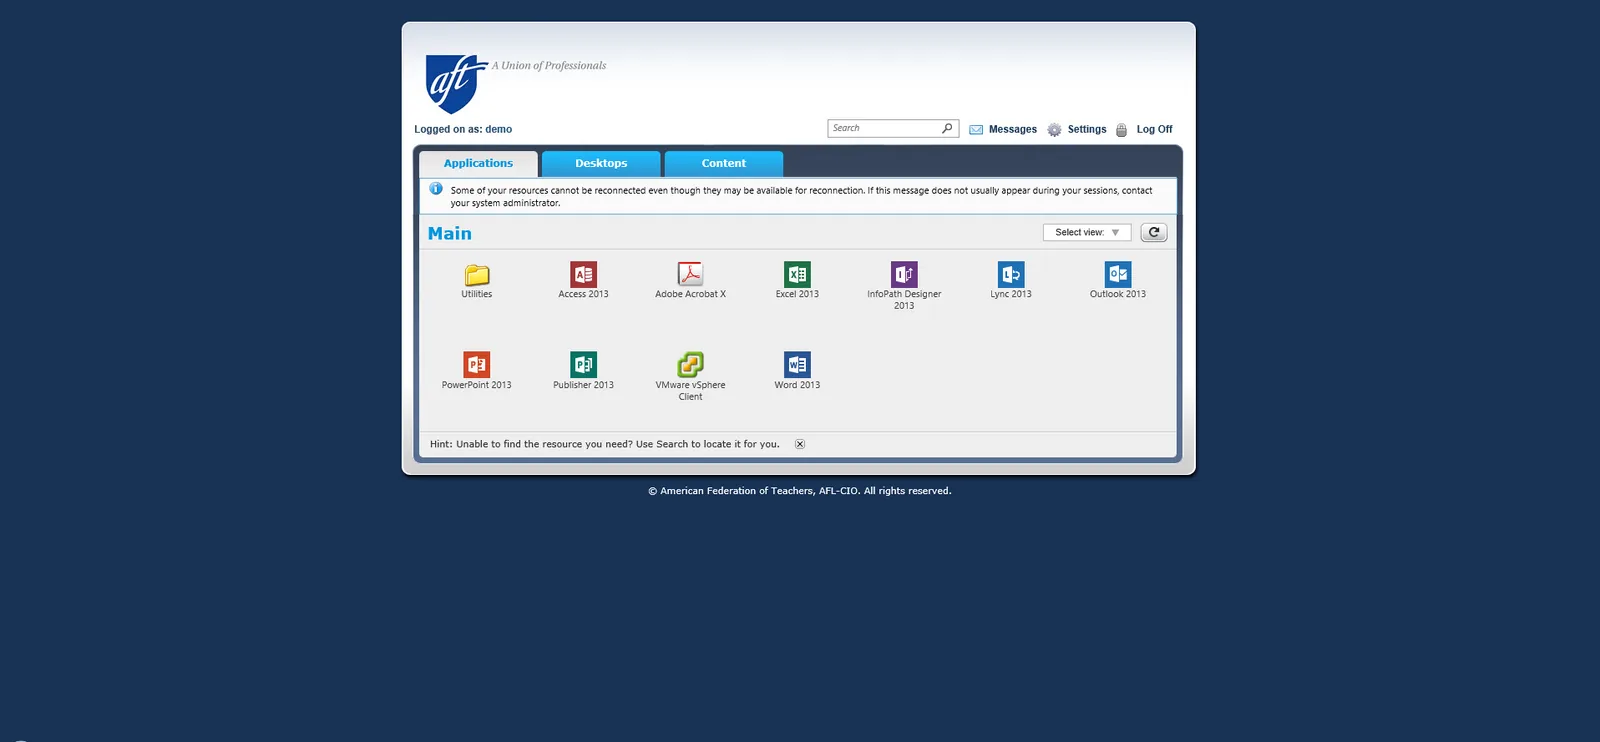This screenshot has width=1600, height=742.
Task: Open VMware vSphere Client icon
Action: 690,365
